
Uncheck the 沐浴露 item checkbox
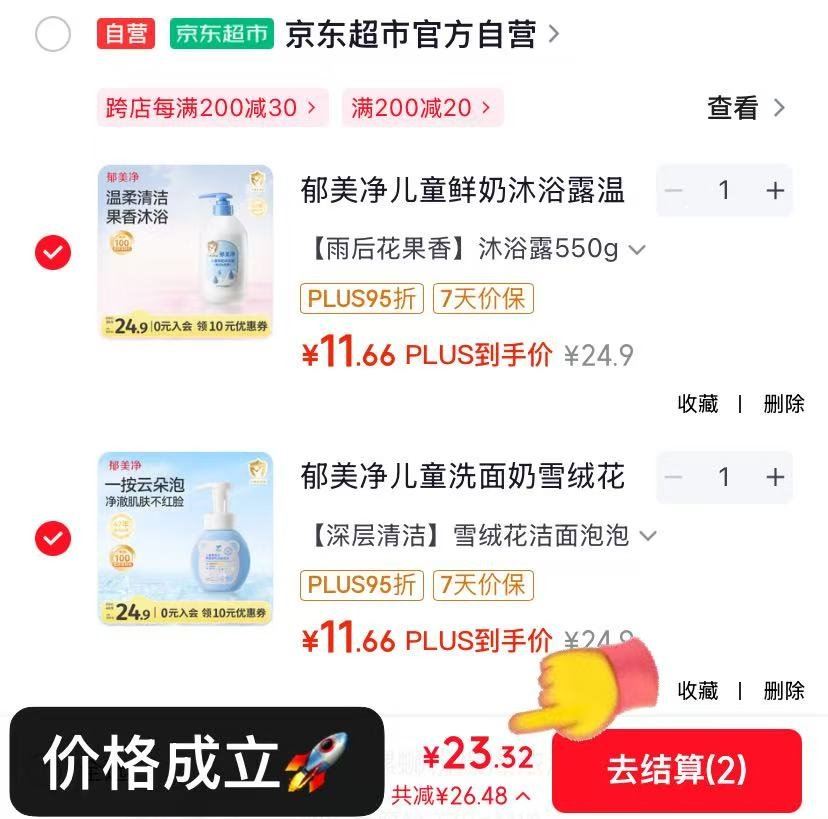click(53, 252)
